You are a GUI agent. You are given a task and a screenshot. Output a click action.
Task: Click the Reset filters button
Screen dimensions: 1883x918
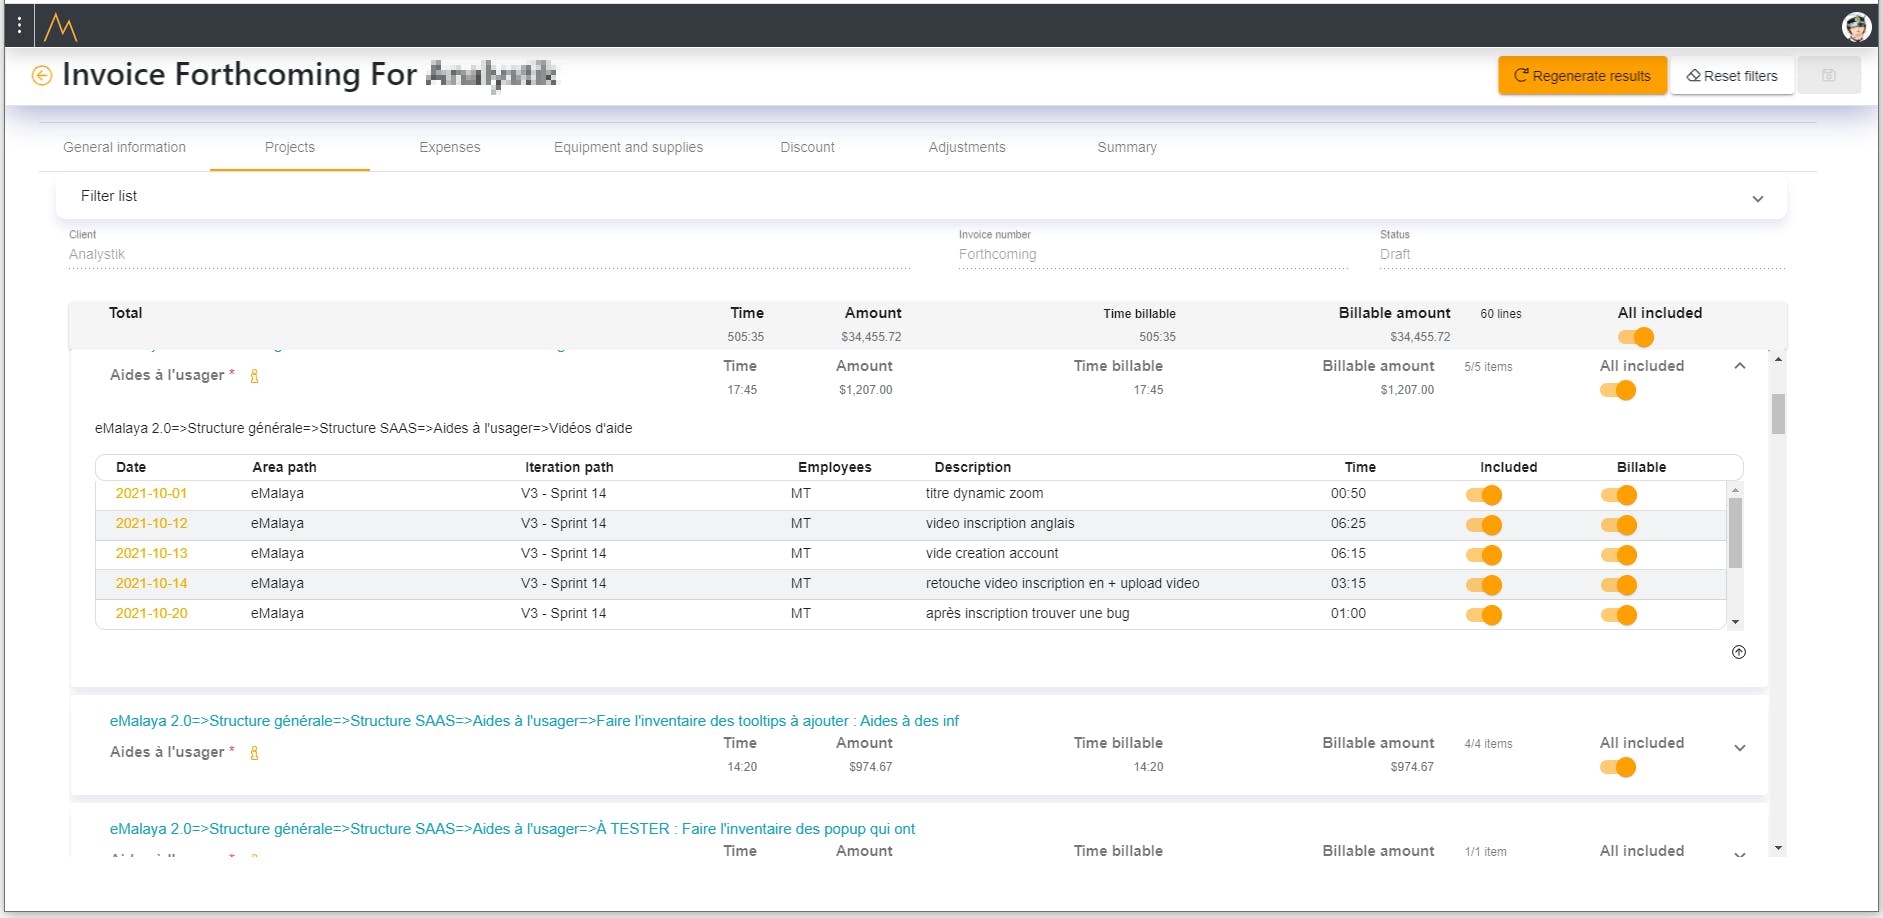coord(1732,76)
